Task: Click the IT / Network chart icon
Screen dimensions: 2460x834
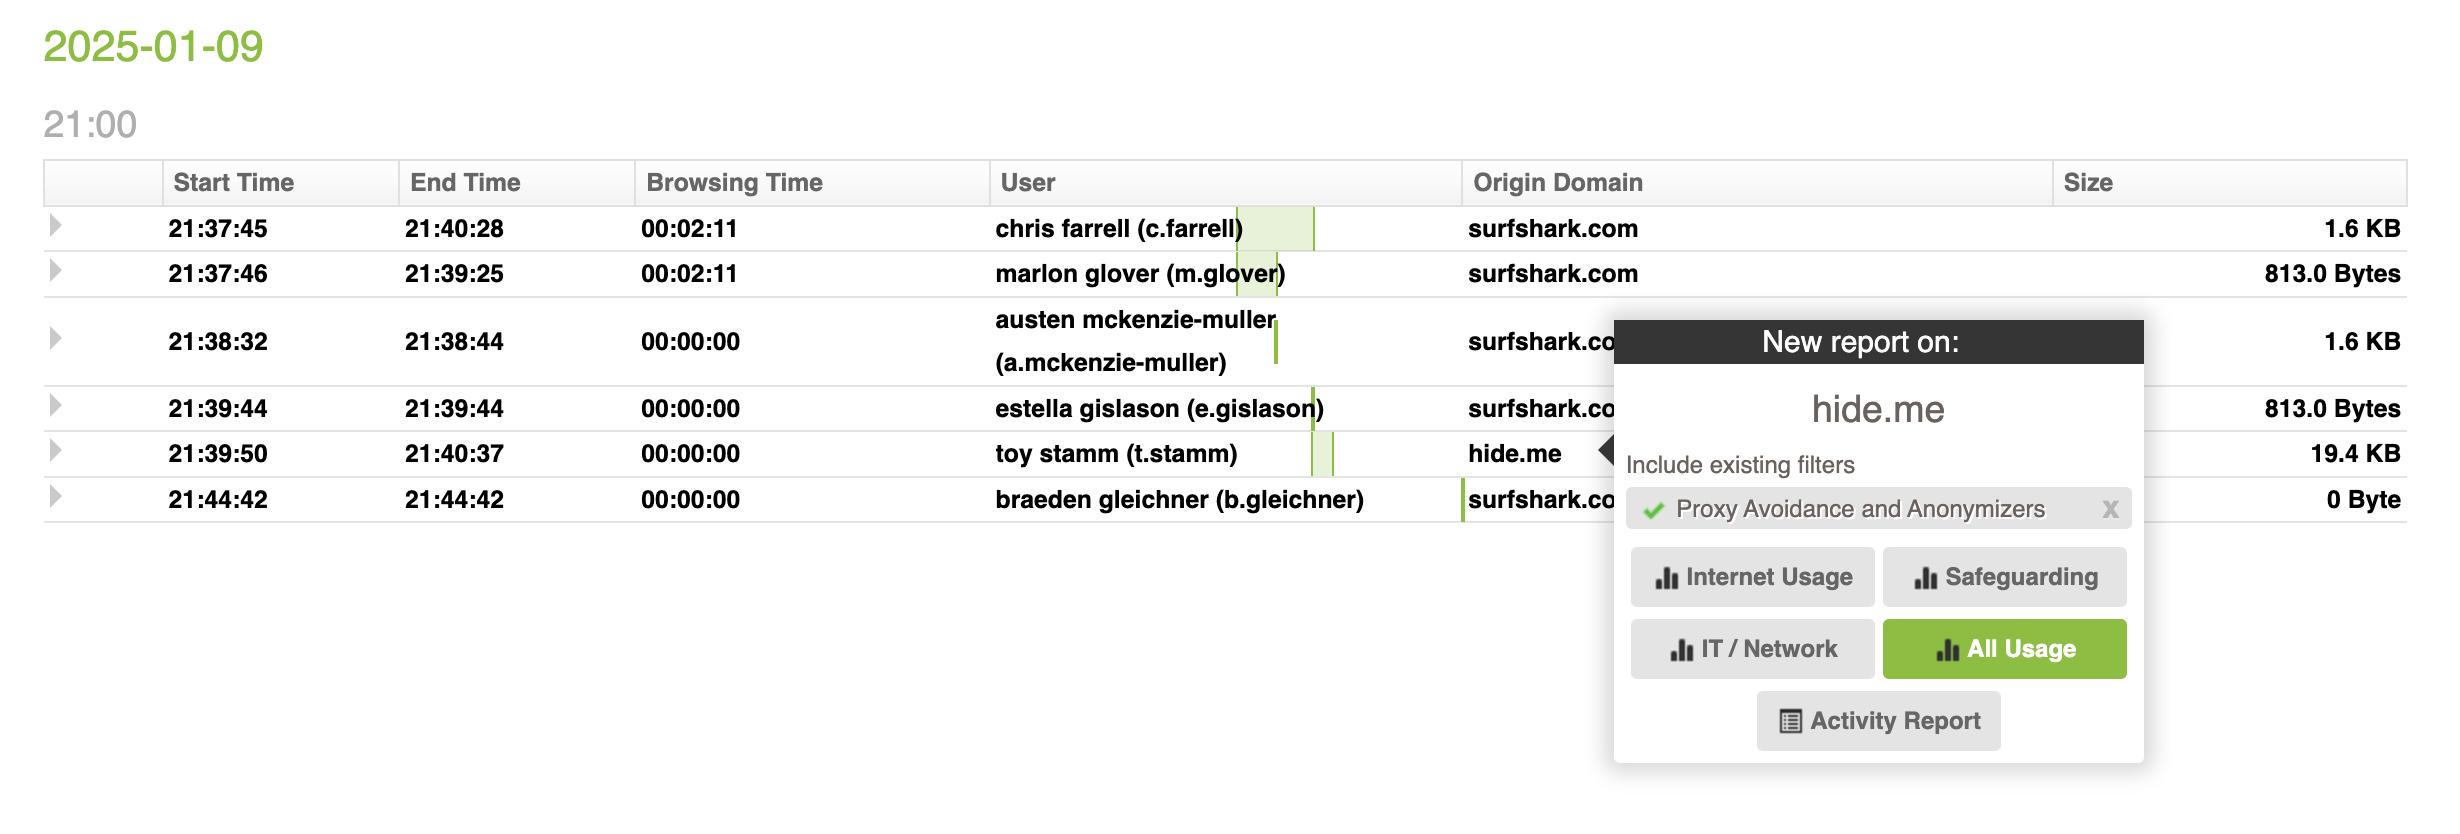Action: coord(1681,650)
